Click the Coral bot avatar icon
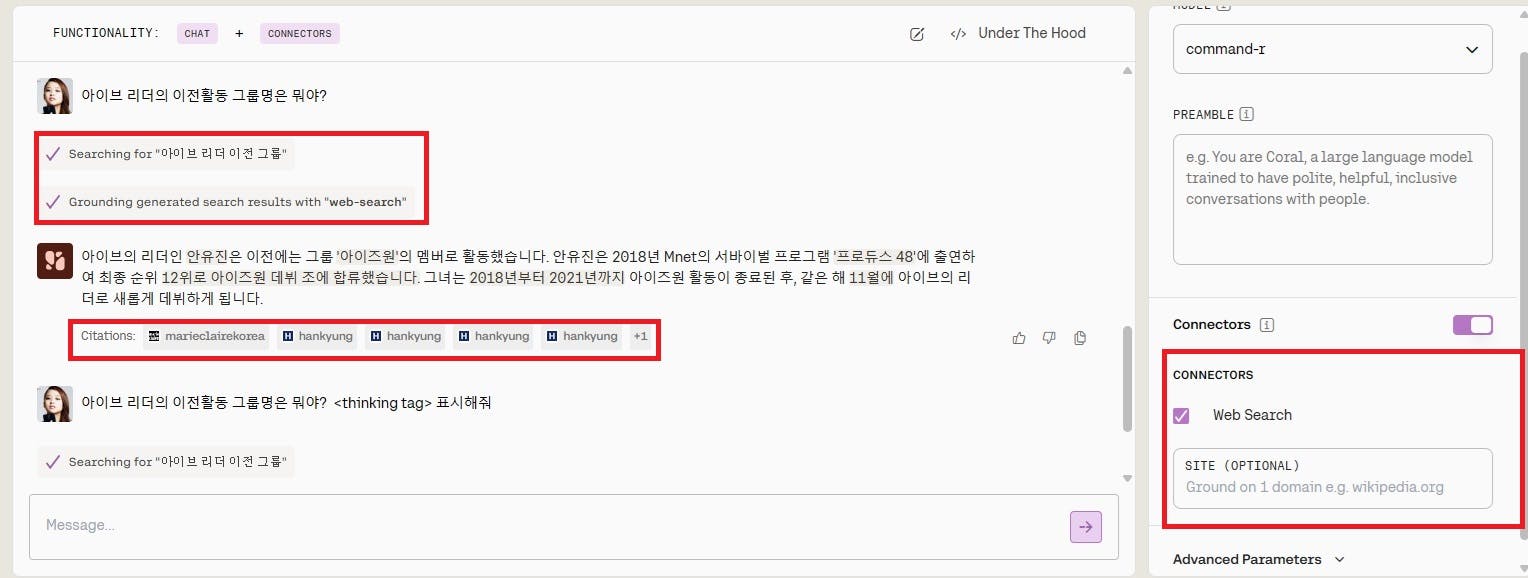 54,261
